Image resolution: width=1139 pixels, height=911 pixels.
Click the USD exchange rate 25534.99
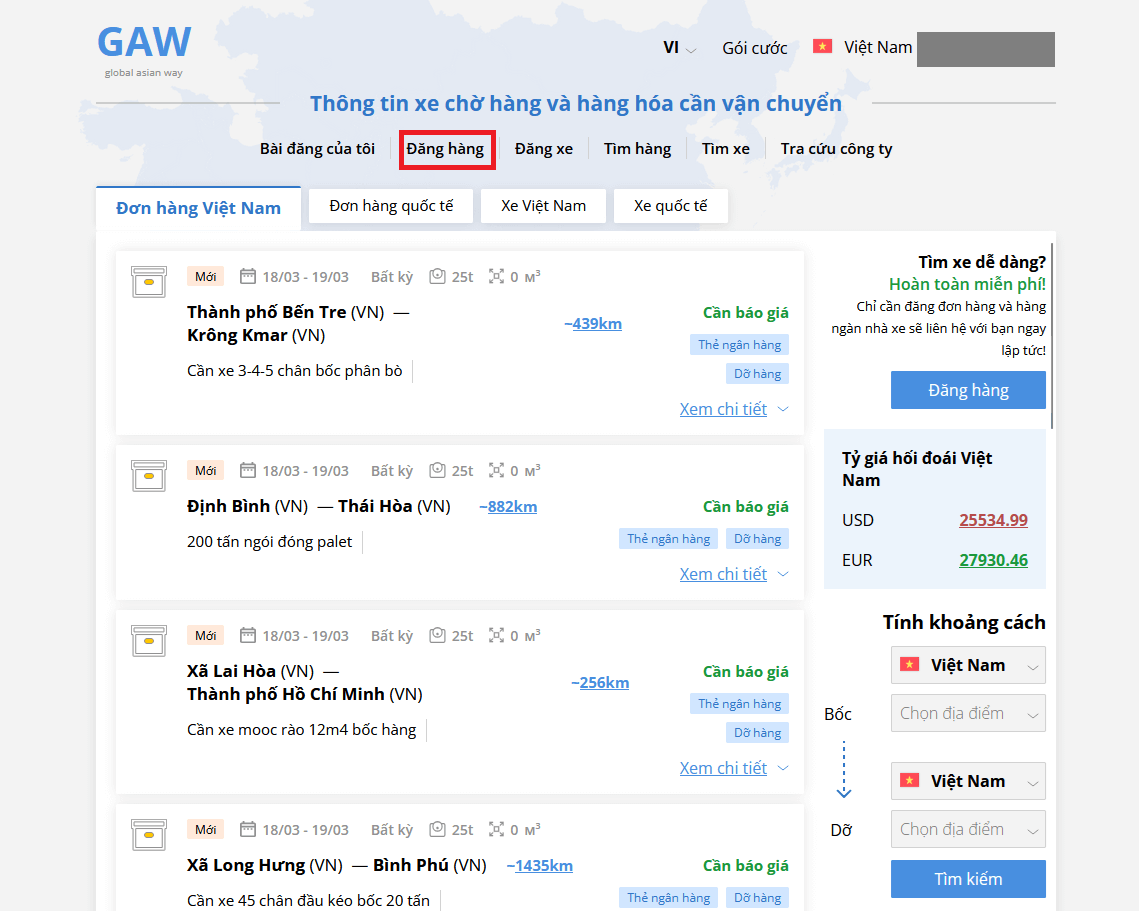point(993,520)
